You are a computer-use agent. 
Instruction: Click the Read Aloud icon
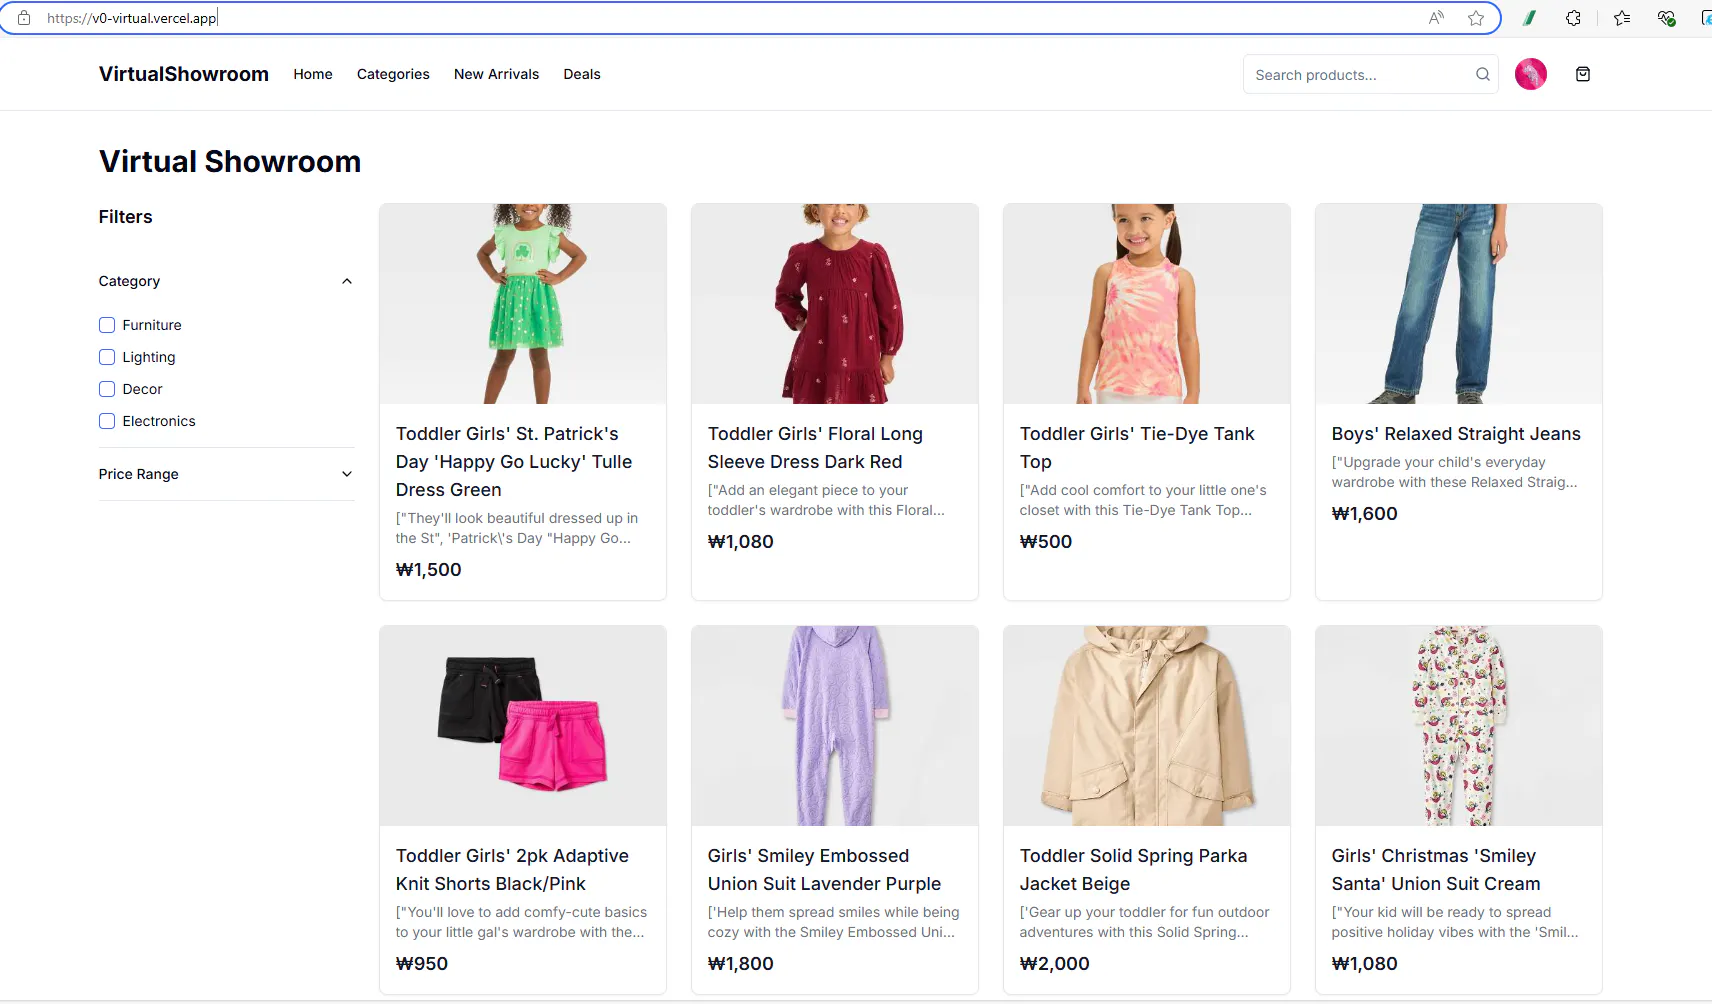click(1436, 18)
